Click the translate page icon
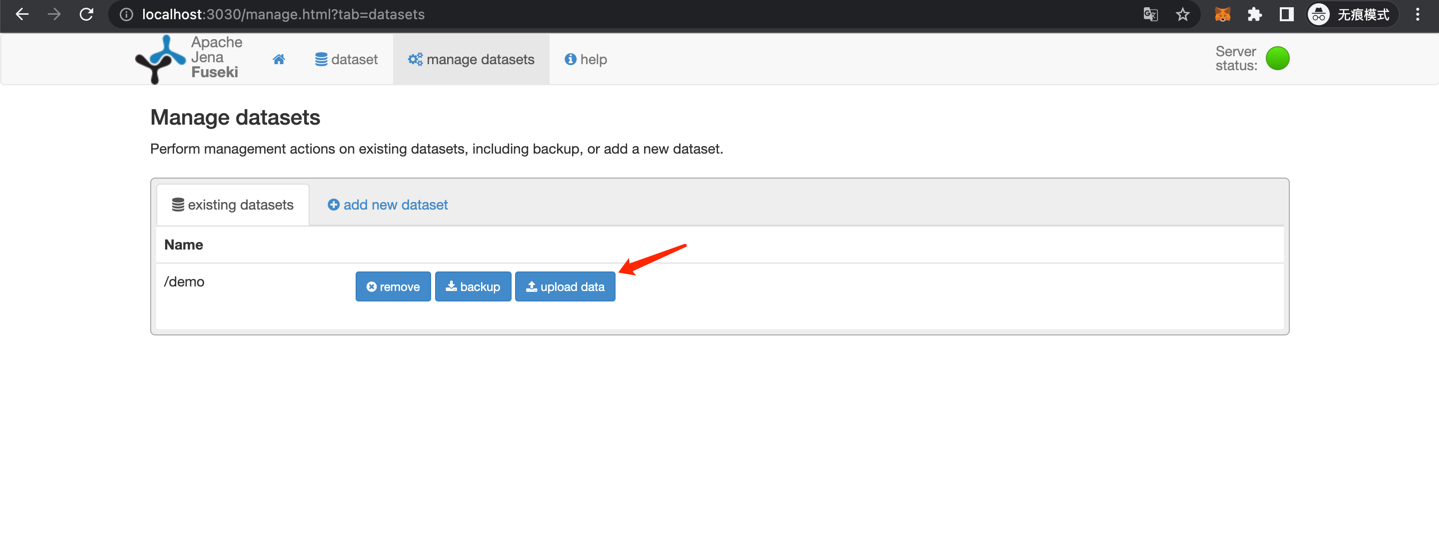The image size is (1439, 540). point(1150,15)
